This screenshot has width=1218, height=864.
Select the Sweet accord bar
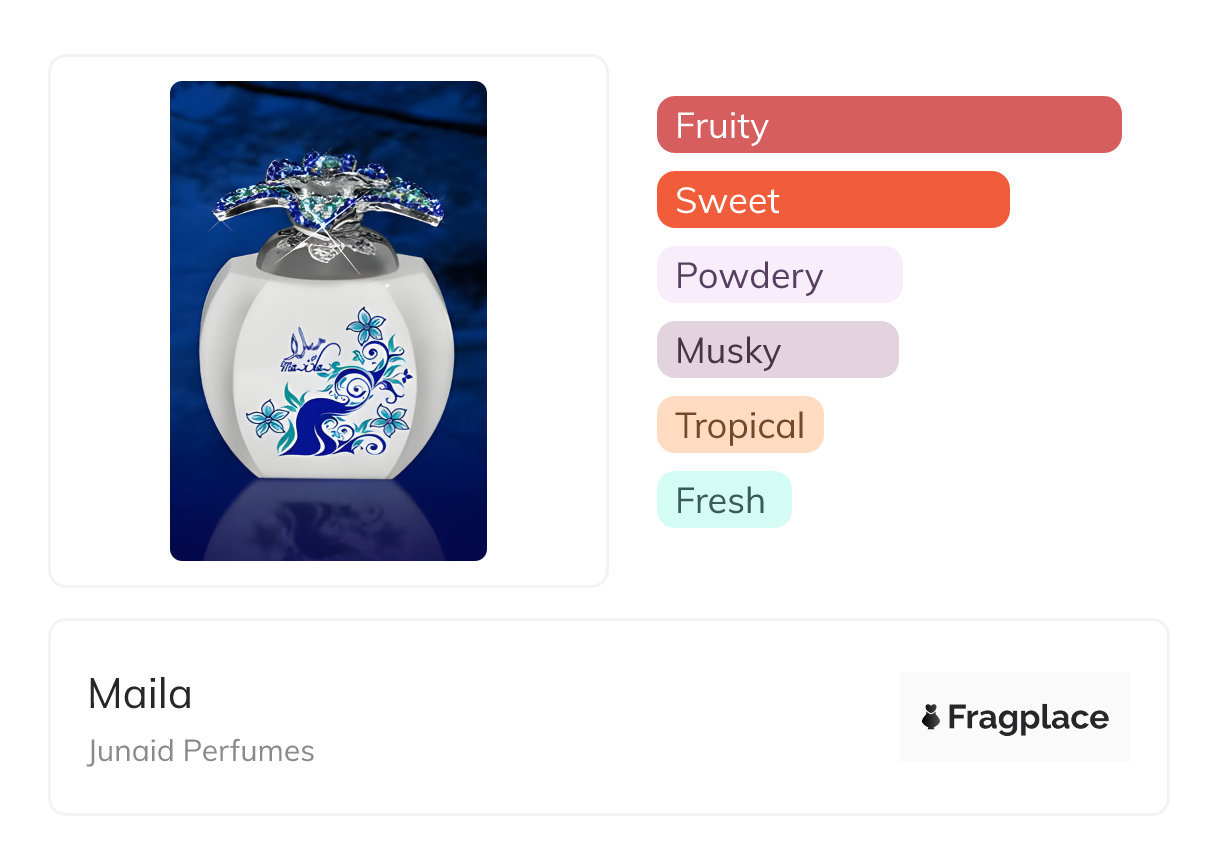click(833, 200)
